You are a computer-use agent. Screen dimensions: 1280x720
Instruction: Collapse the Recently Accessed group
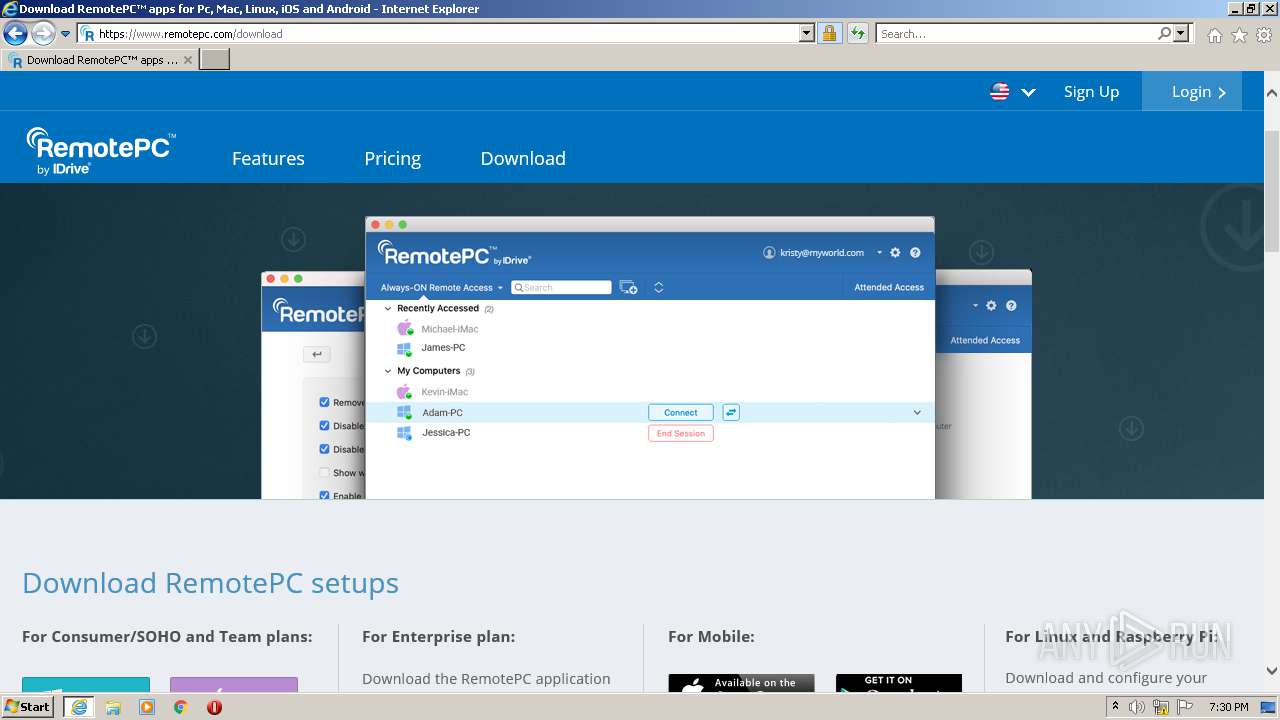(388, 309)
